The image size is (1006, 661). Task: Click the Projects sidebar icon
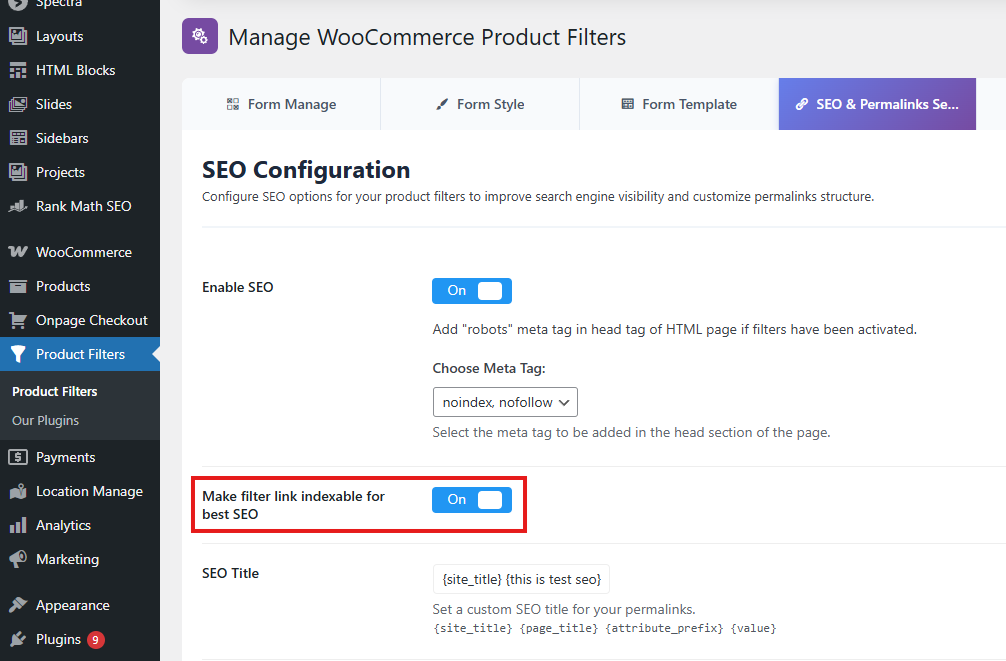pyautogui.click(x=18, y=172)
